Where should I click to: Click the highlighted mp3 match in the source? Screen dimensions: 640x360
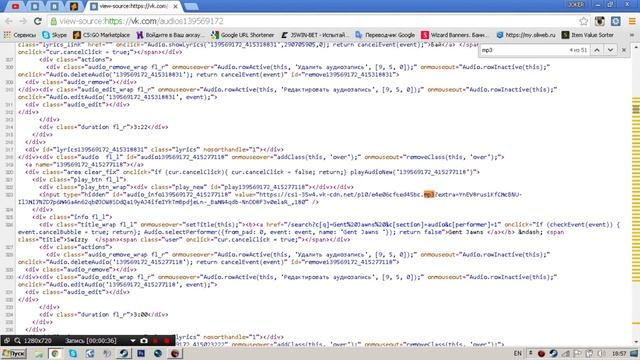point(429,194)
